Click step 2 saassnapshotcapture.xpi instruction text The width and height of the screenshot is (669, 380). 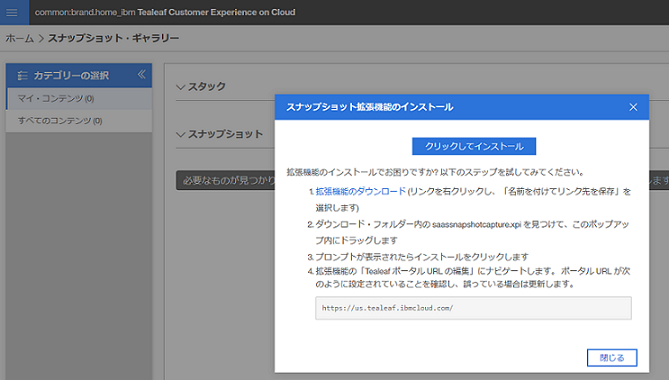(x=472, y=232)
